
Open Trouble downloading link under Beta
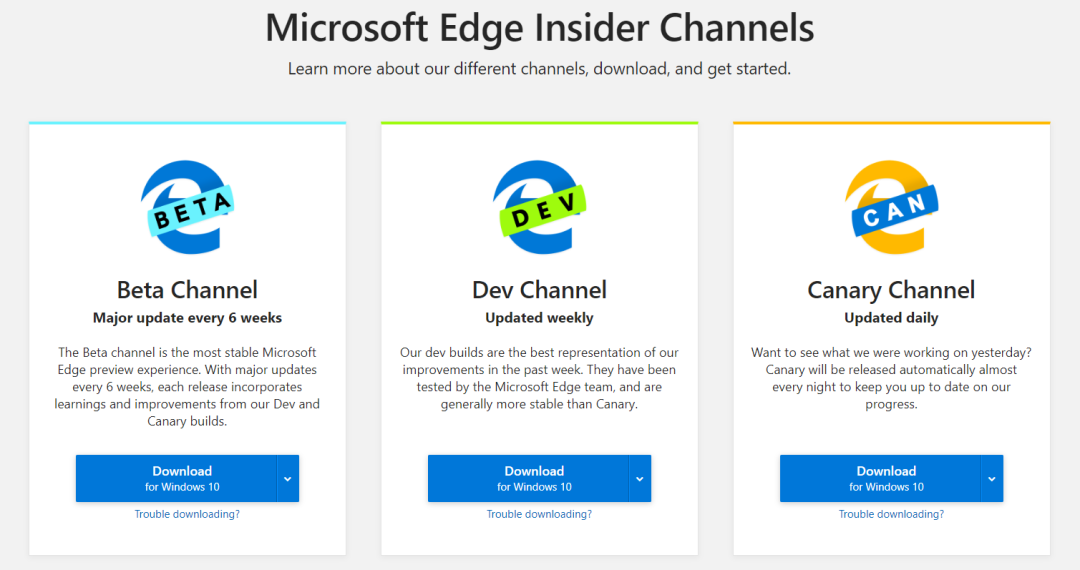point(187,514)
